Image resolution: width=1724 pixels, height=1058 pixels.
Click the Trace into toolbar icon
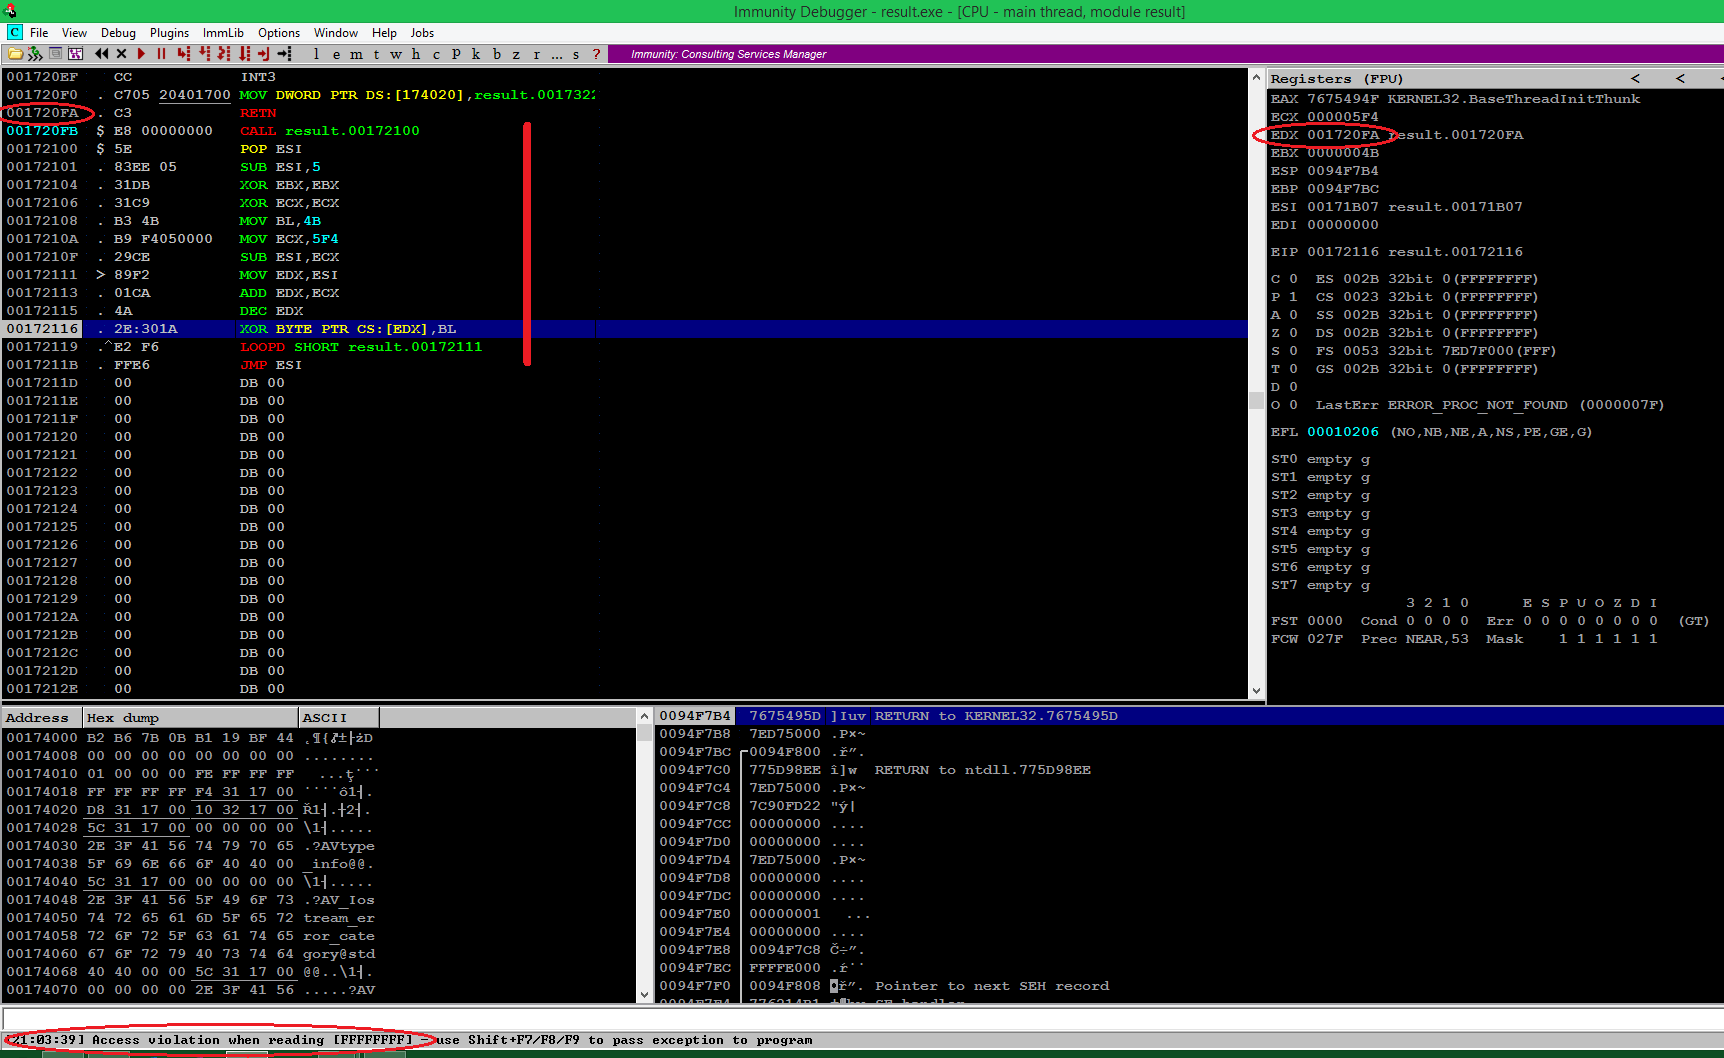pyautogui.click(x=225, y=54)
